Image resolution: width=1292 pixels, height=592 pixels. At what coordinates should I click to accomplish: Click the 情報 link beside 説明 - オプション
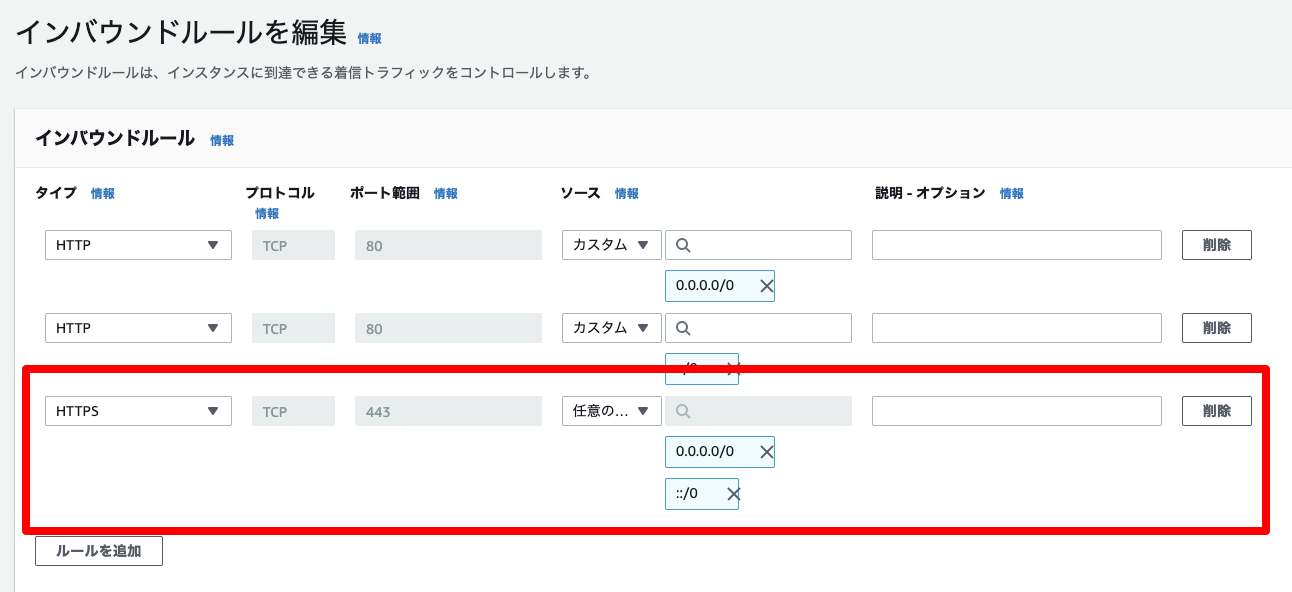coord(1010,193)
